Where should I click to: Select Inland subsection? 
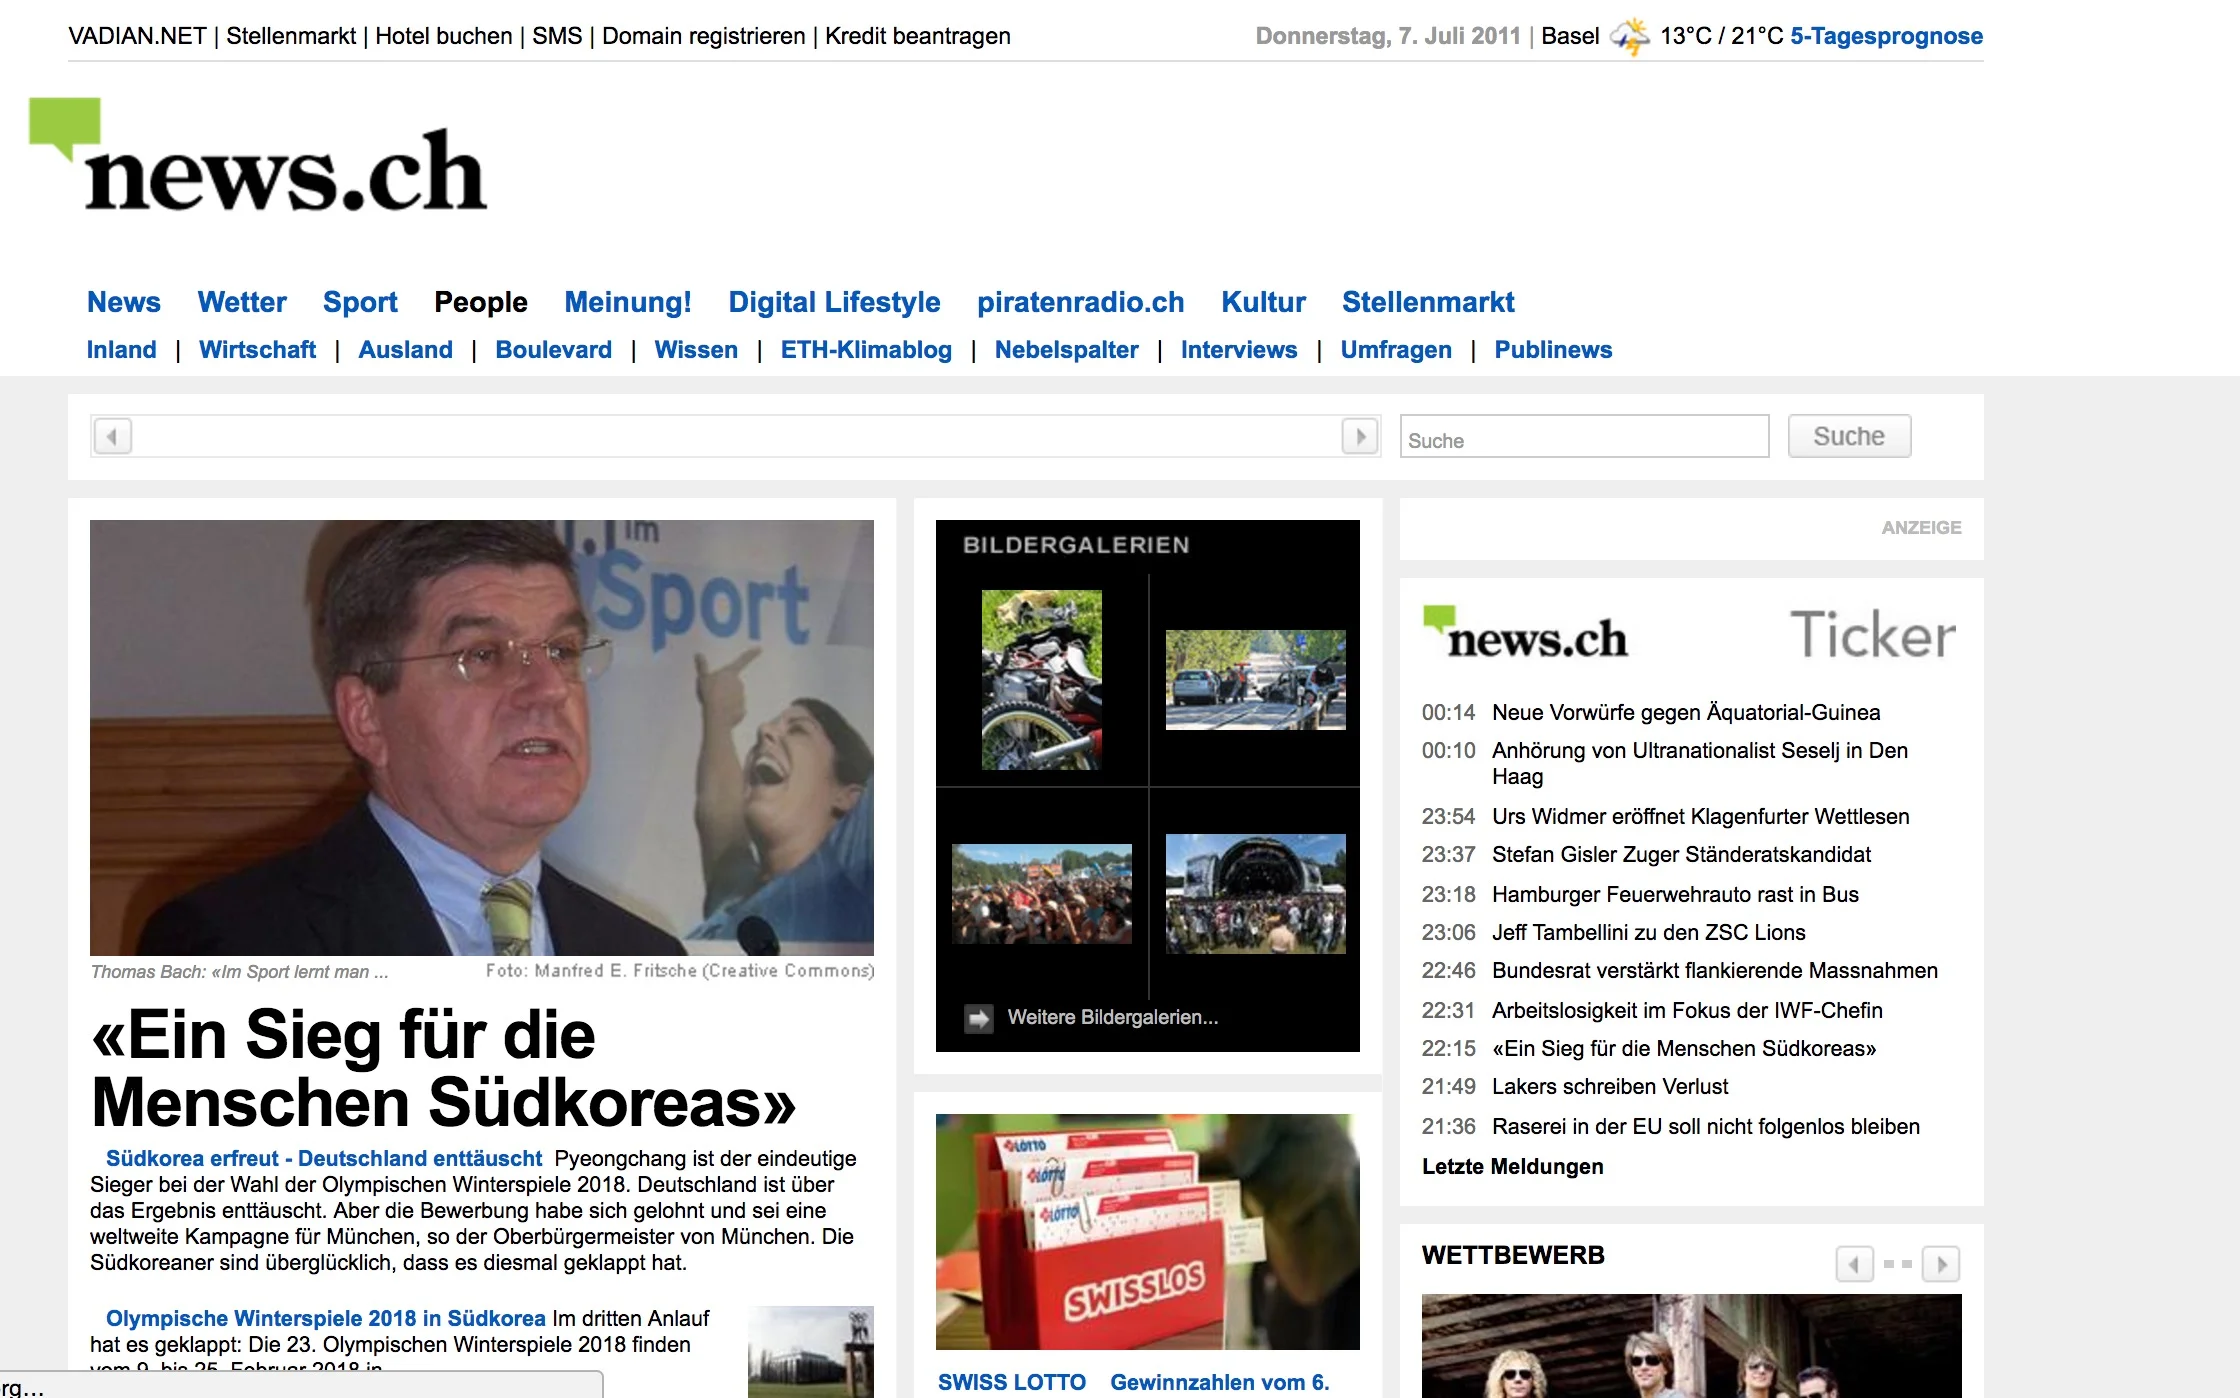(122, 350)
